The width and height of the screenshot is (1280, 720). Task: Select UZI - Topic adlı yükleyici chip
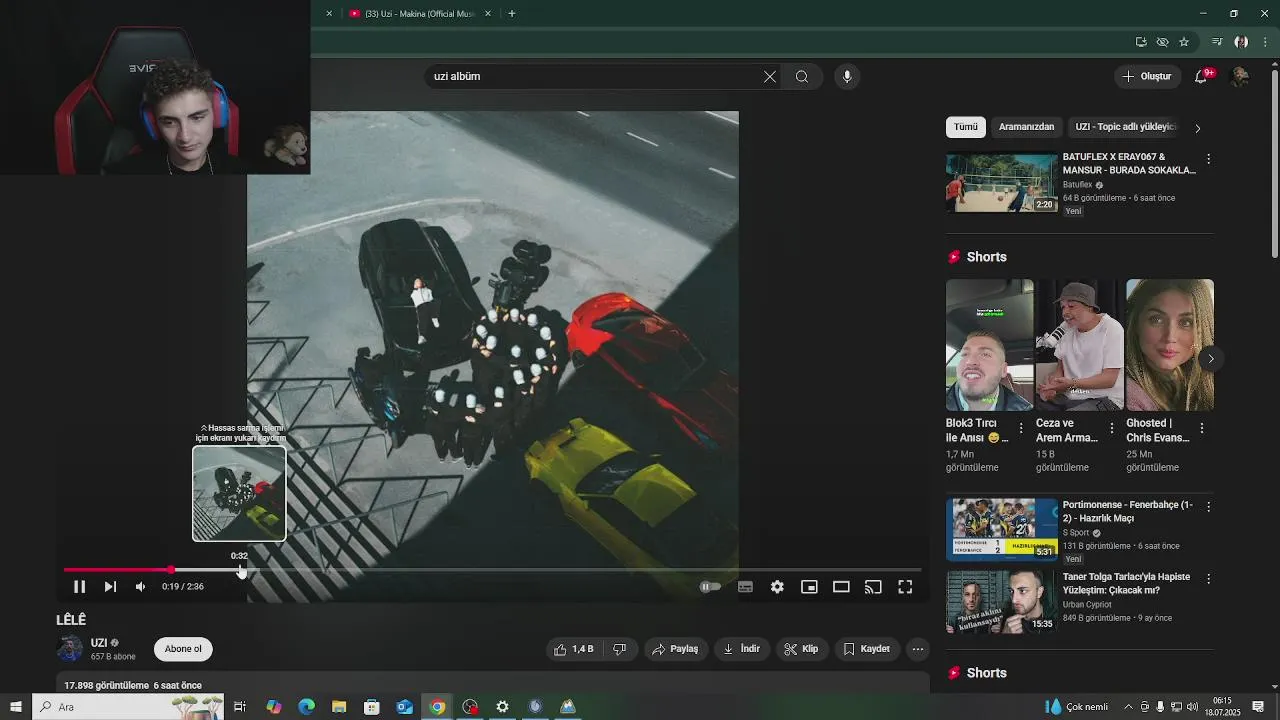[x=1125, y=127]
